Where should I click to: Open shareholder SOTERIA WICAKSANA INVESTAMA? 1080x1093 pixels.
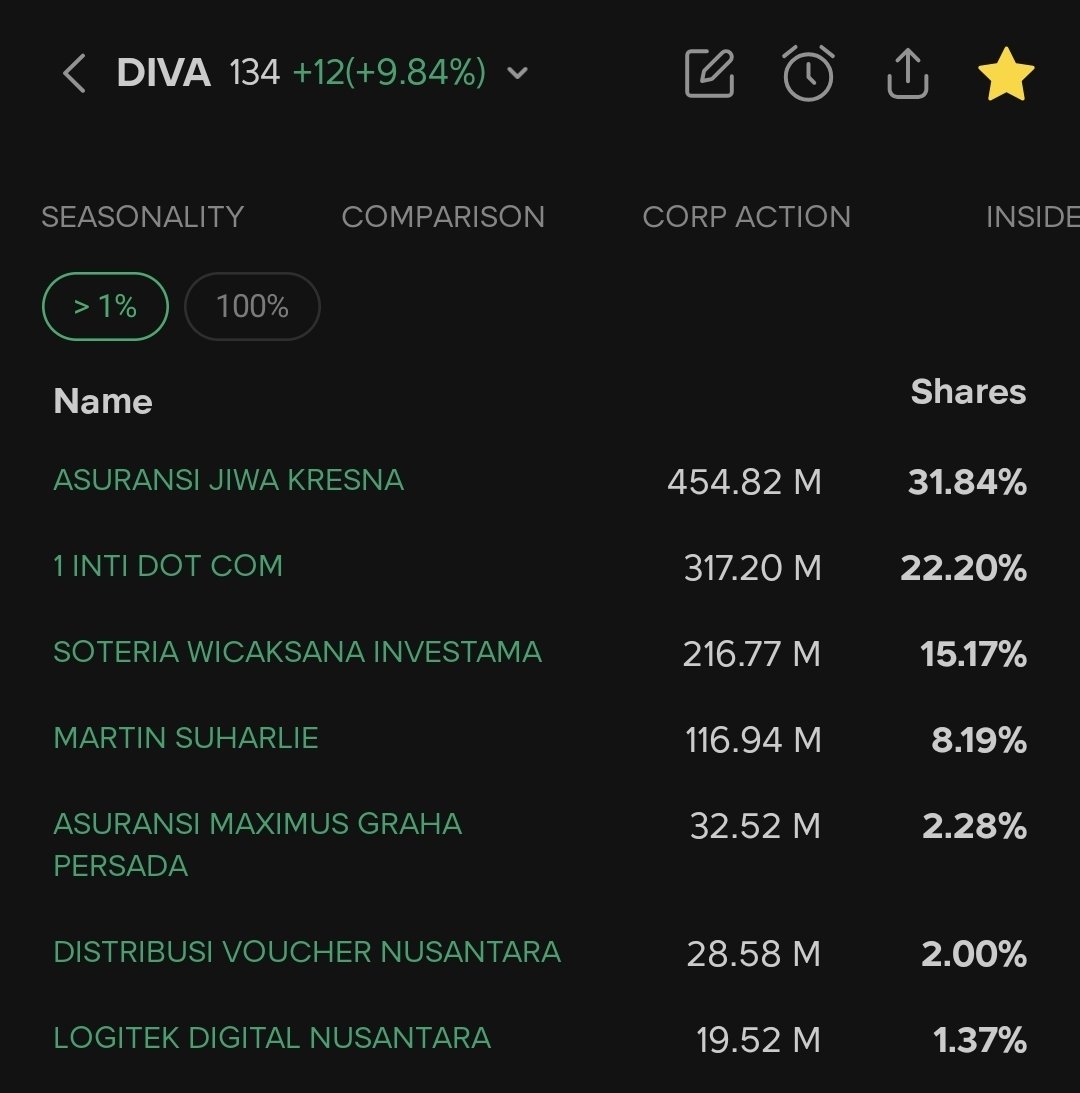pyautogui.click(x=298, y=652)
